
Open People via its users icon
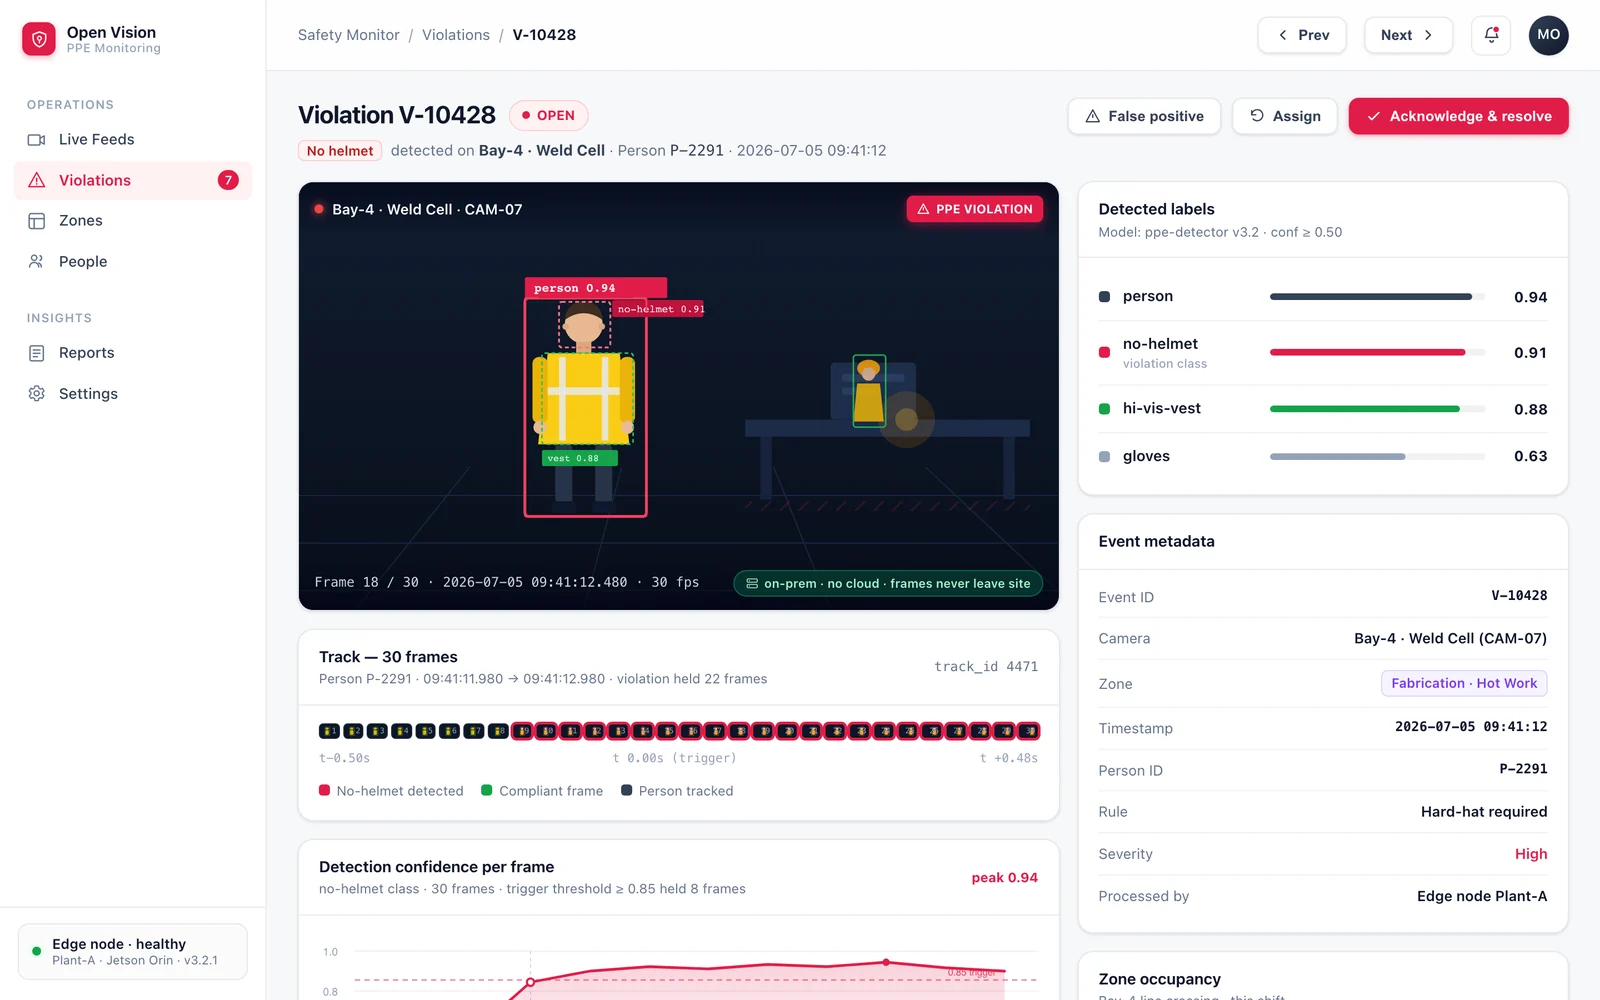[37, 262]
